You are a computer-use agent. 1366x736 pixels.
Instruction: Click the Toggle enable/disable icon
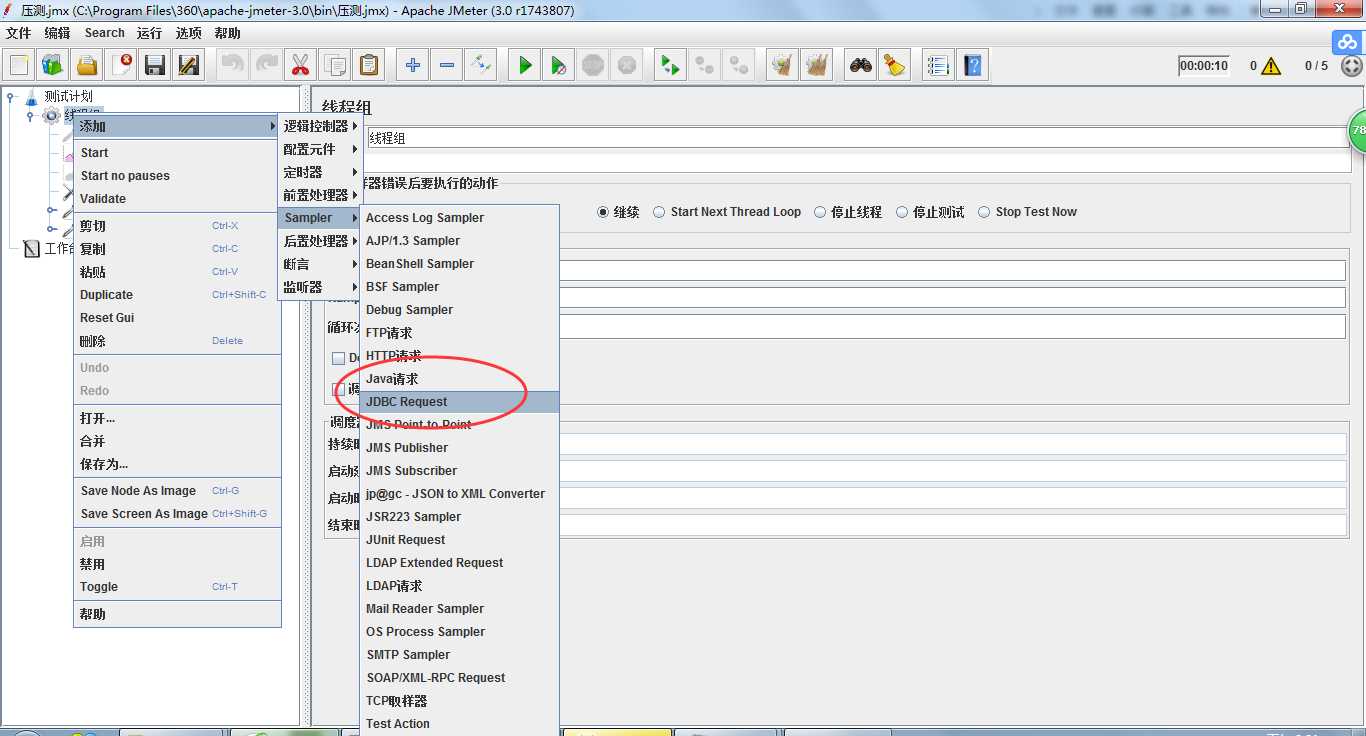pos(480,66)
